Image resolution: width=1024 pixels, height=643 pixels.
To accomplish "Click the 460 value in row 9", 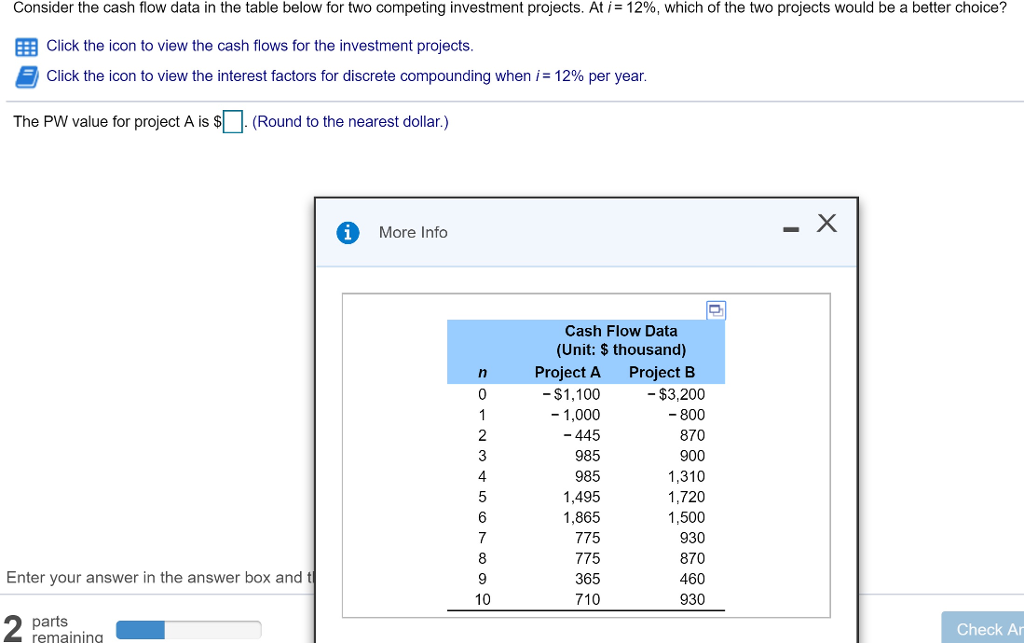I will (x=692, y=579).
